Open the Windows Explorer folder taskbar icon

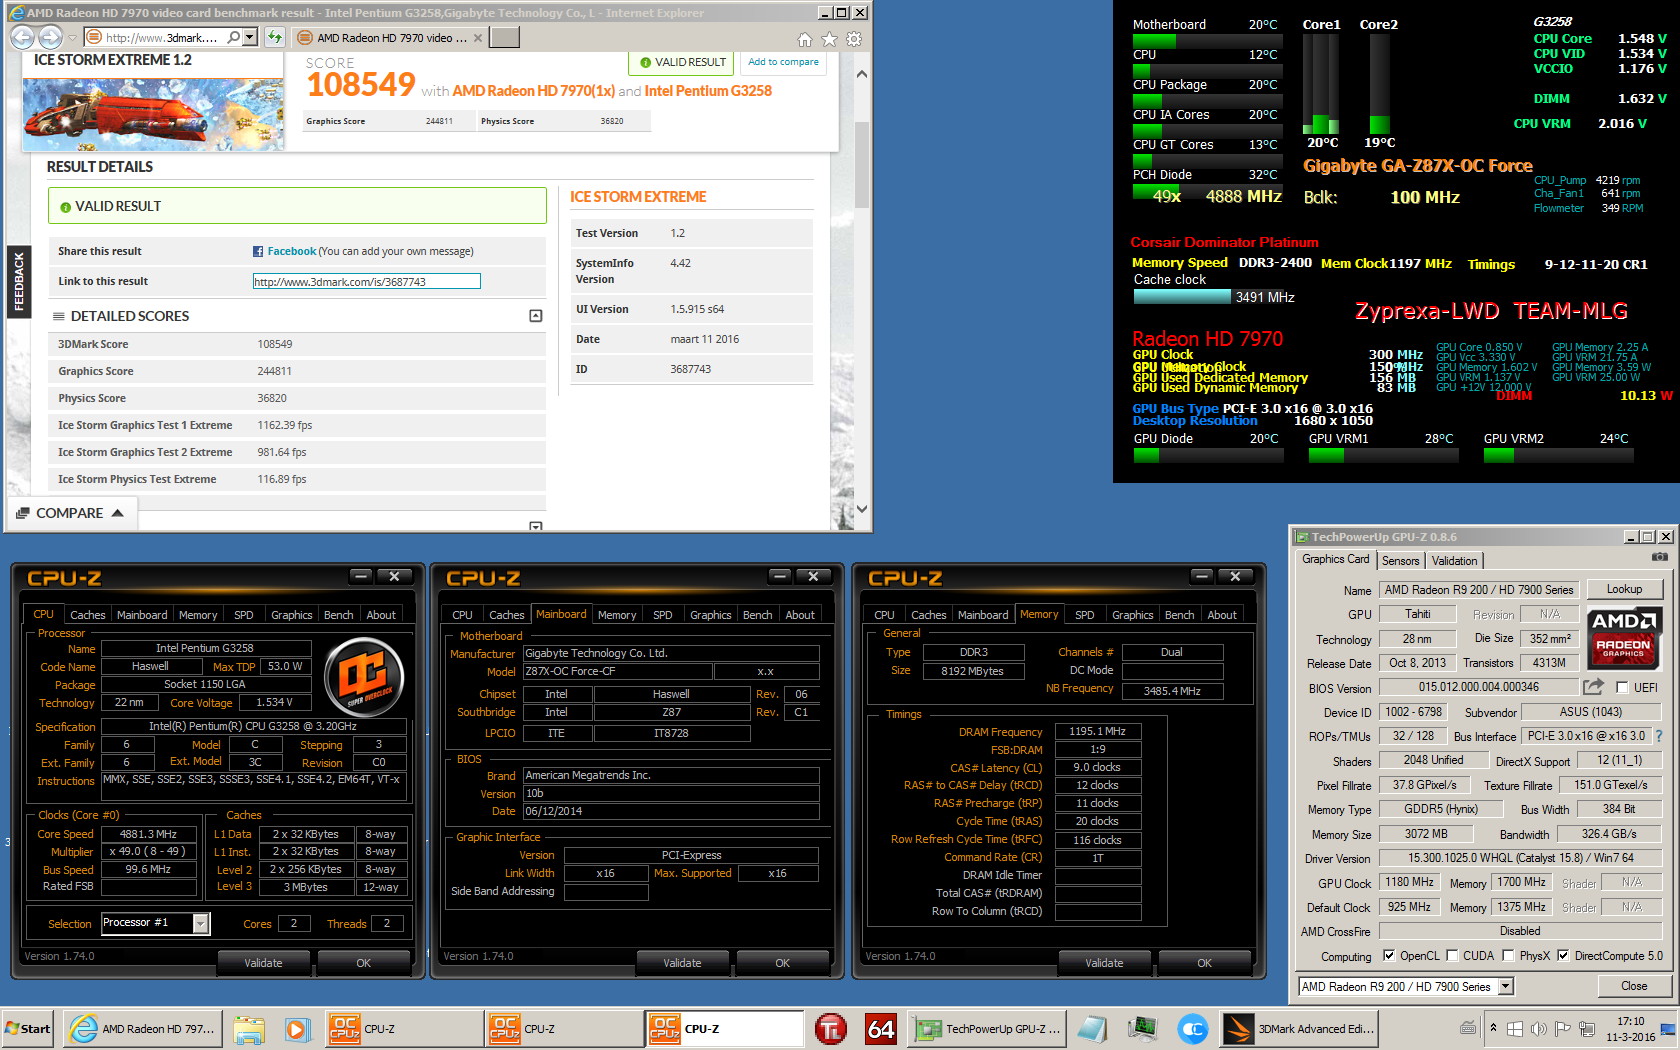(249, 1028)
